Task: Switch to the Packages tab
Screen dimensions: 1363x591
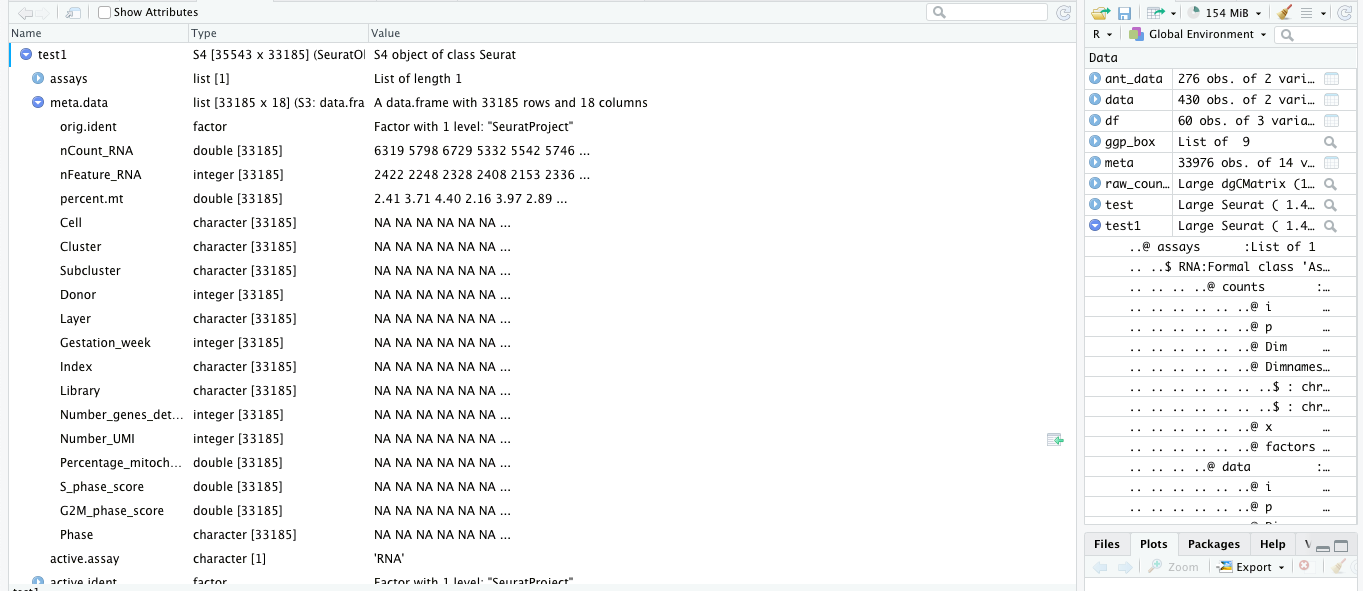Action: point(1213,544)
